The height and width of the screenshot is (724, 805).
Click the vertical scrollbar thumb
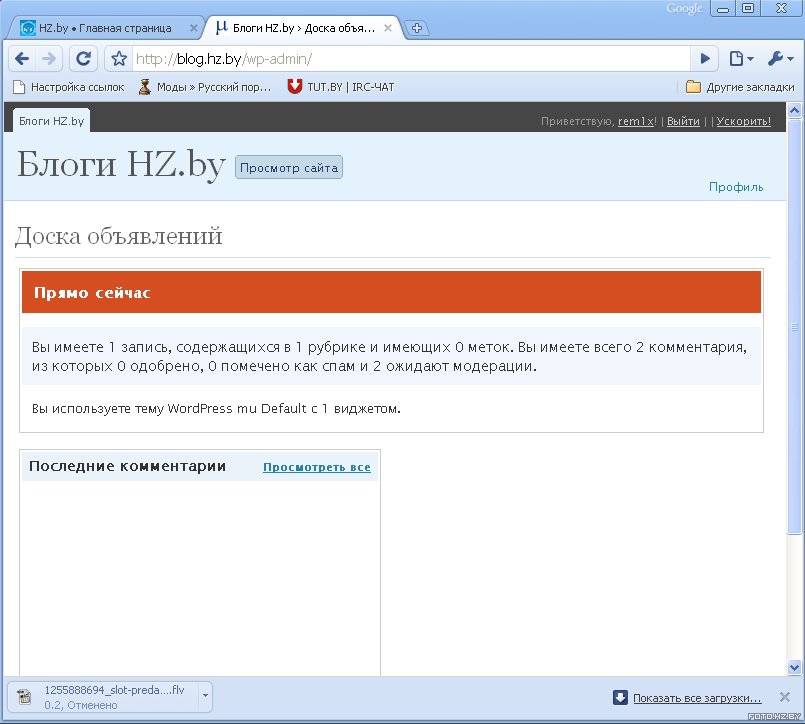(x=794, y=327)
